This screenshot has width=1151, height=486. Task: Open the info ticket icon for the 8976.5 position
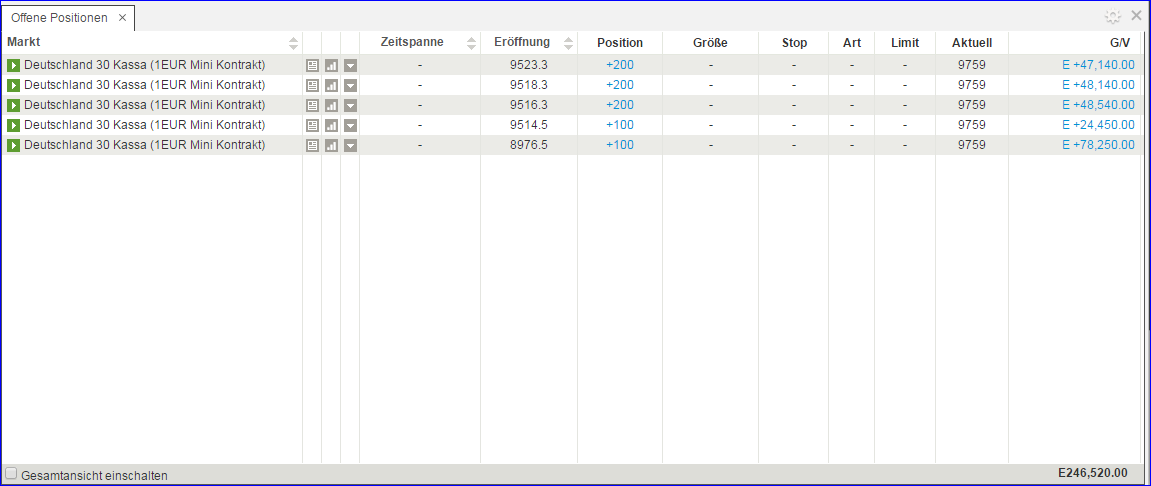coord(313,146)
